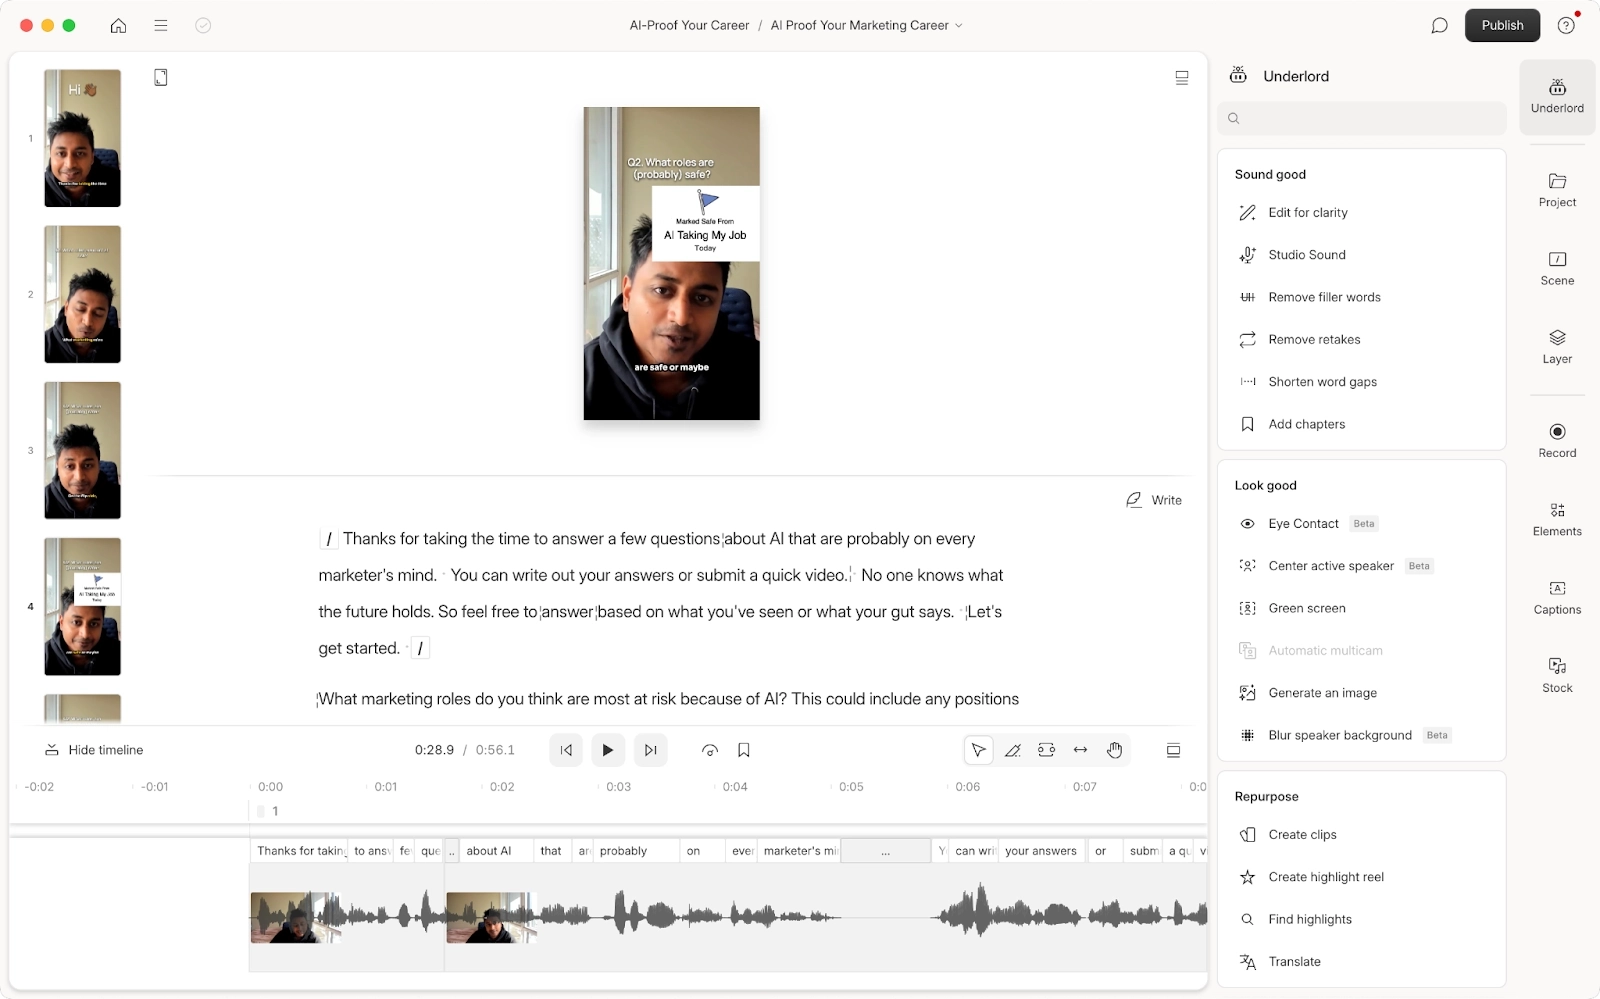Open the Project panel

[1556, 190]
